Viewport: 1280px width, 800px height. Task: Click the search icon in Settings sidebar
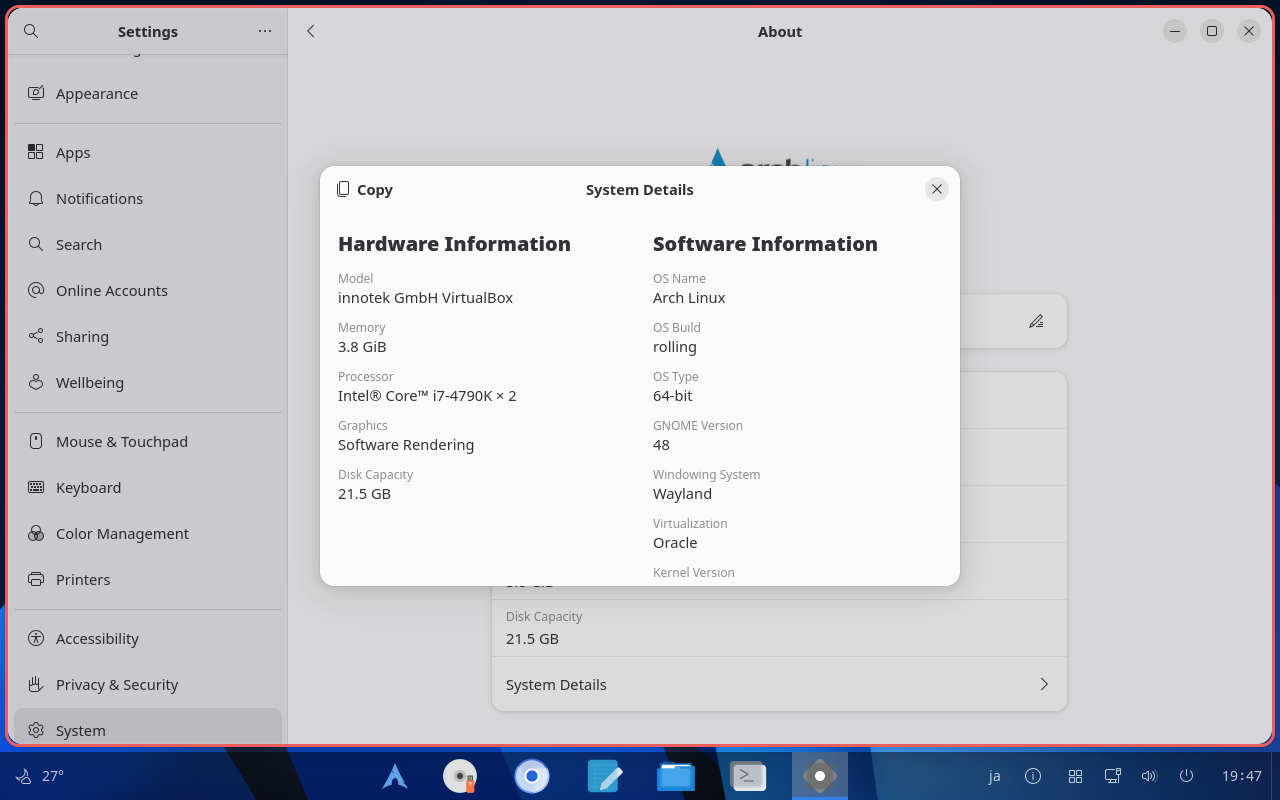tap(31, 31)
